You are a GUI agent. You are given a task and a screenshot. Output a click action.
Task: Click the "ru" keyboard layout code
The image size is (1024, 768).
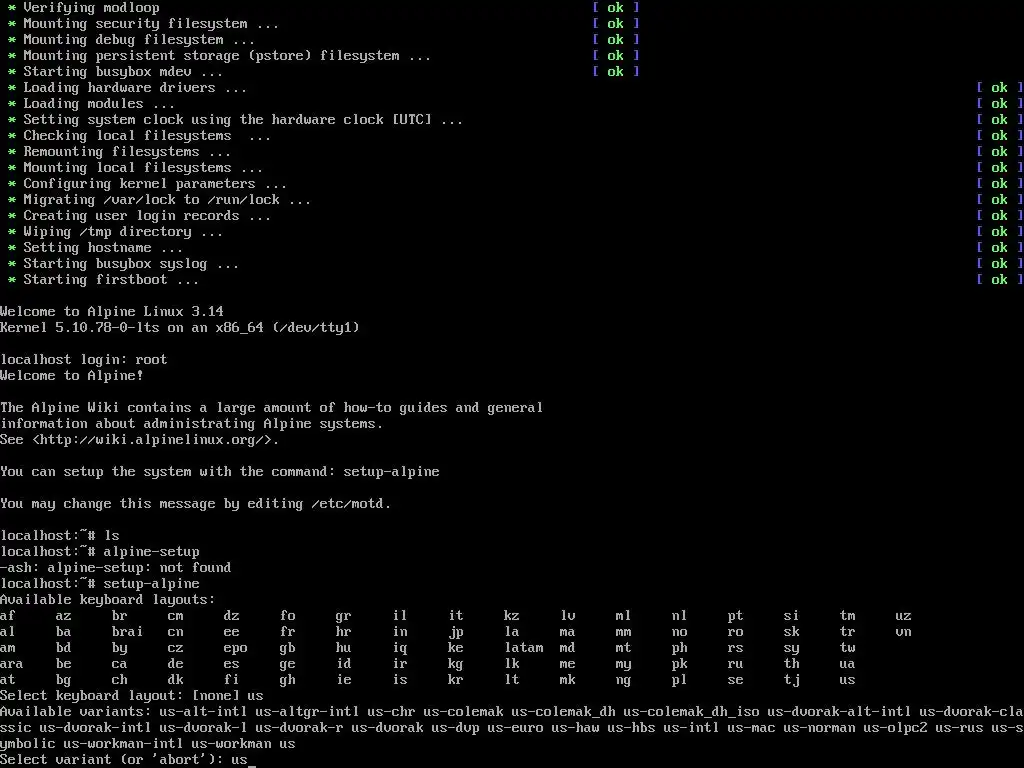(735, 664)
